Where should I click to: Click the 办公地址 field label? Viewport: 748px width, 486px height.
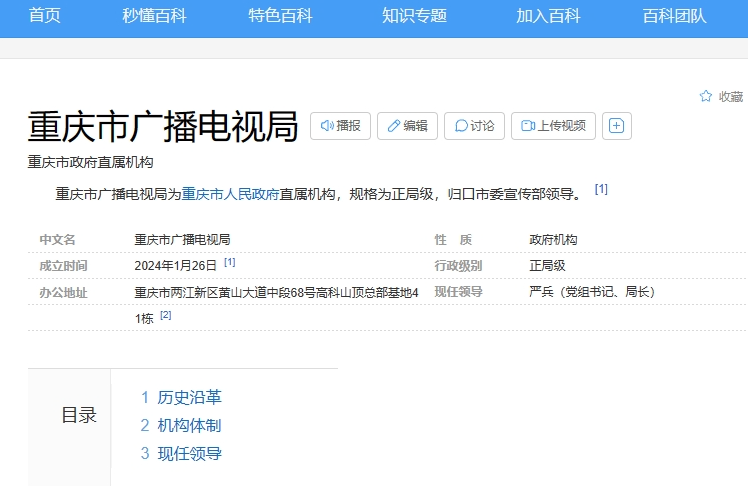pos(63,292)
